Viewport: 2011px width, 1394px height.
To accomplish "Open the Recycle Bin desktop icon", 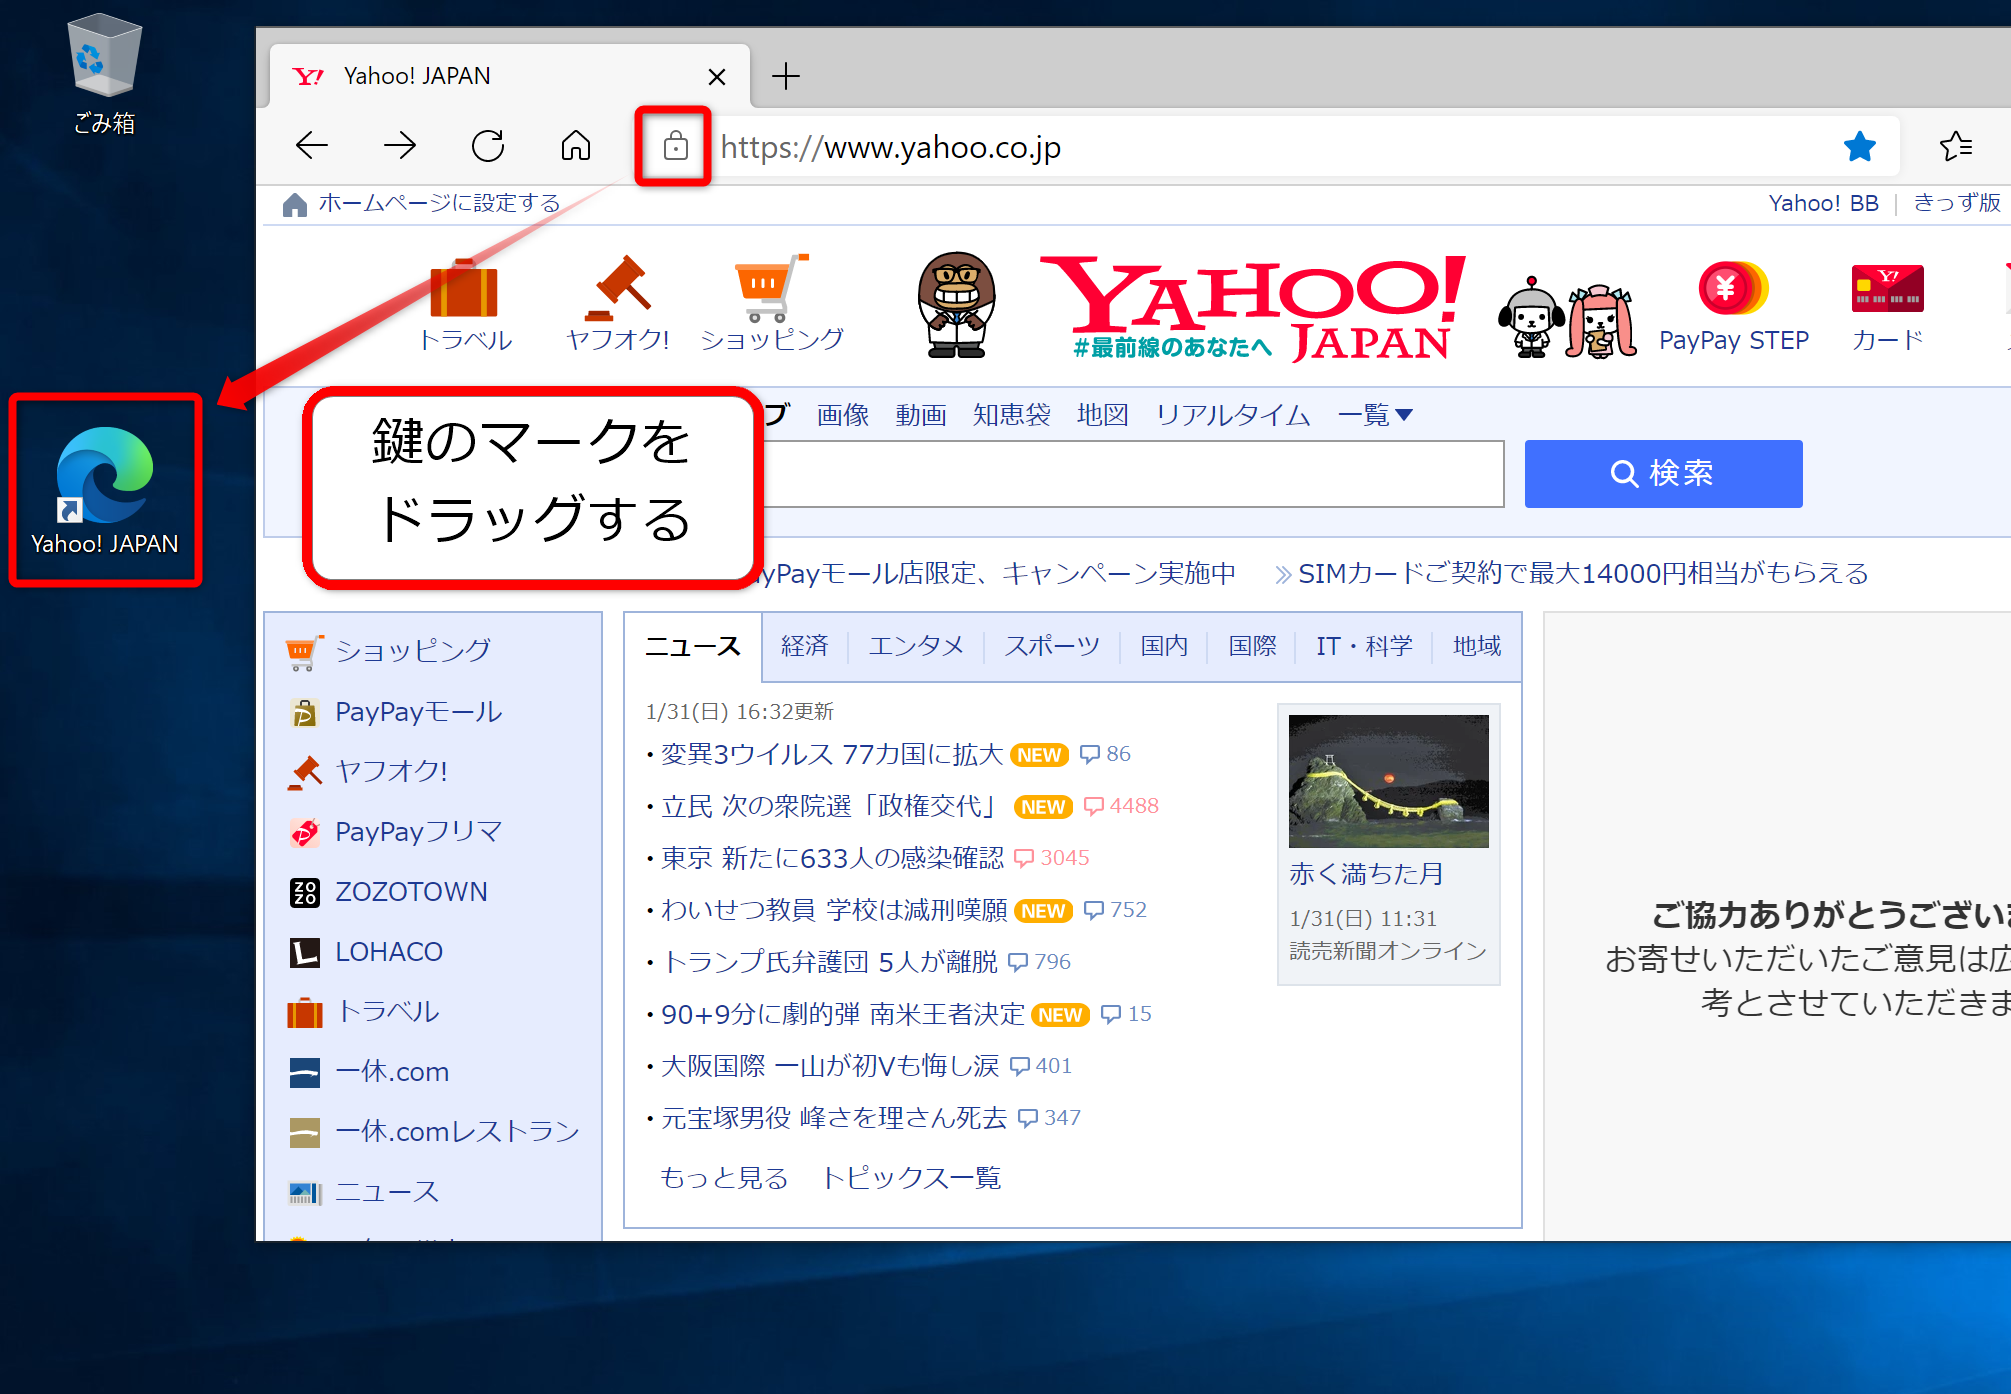I will 104,74.
